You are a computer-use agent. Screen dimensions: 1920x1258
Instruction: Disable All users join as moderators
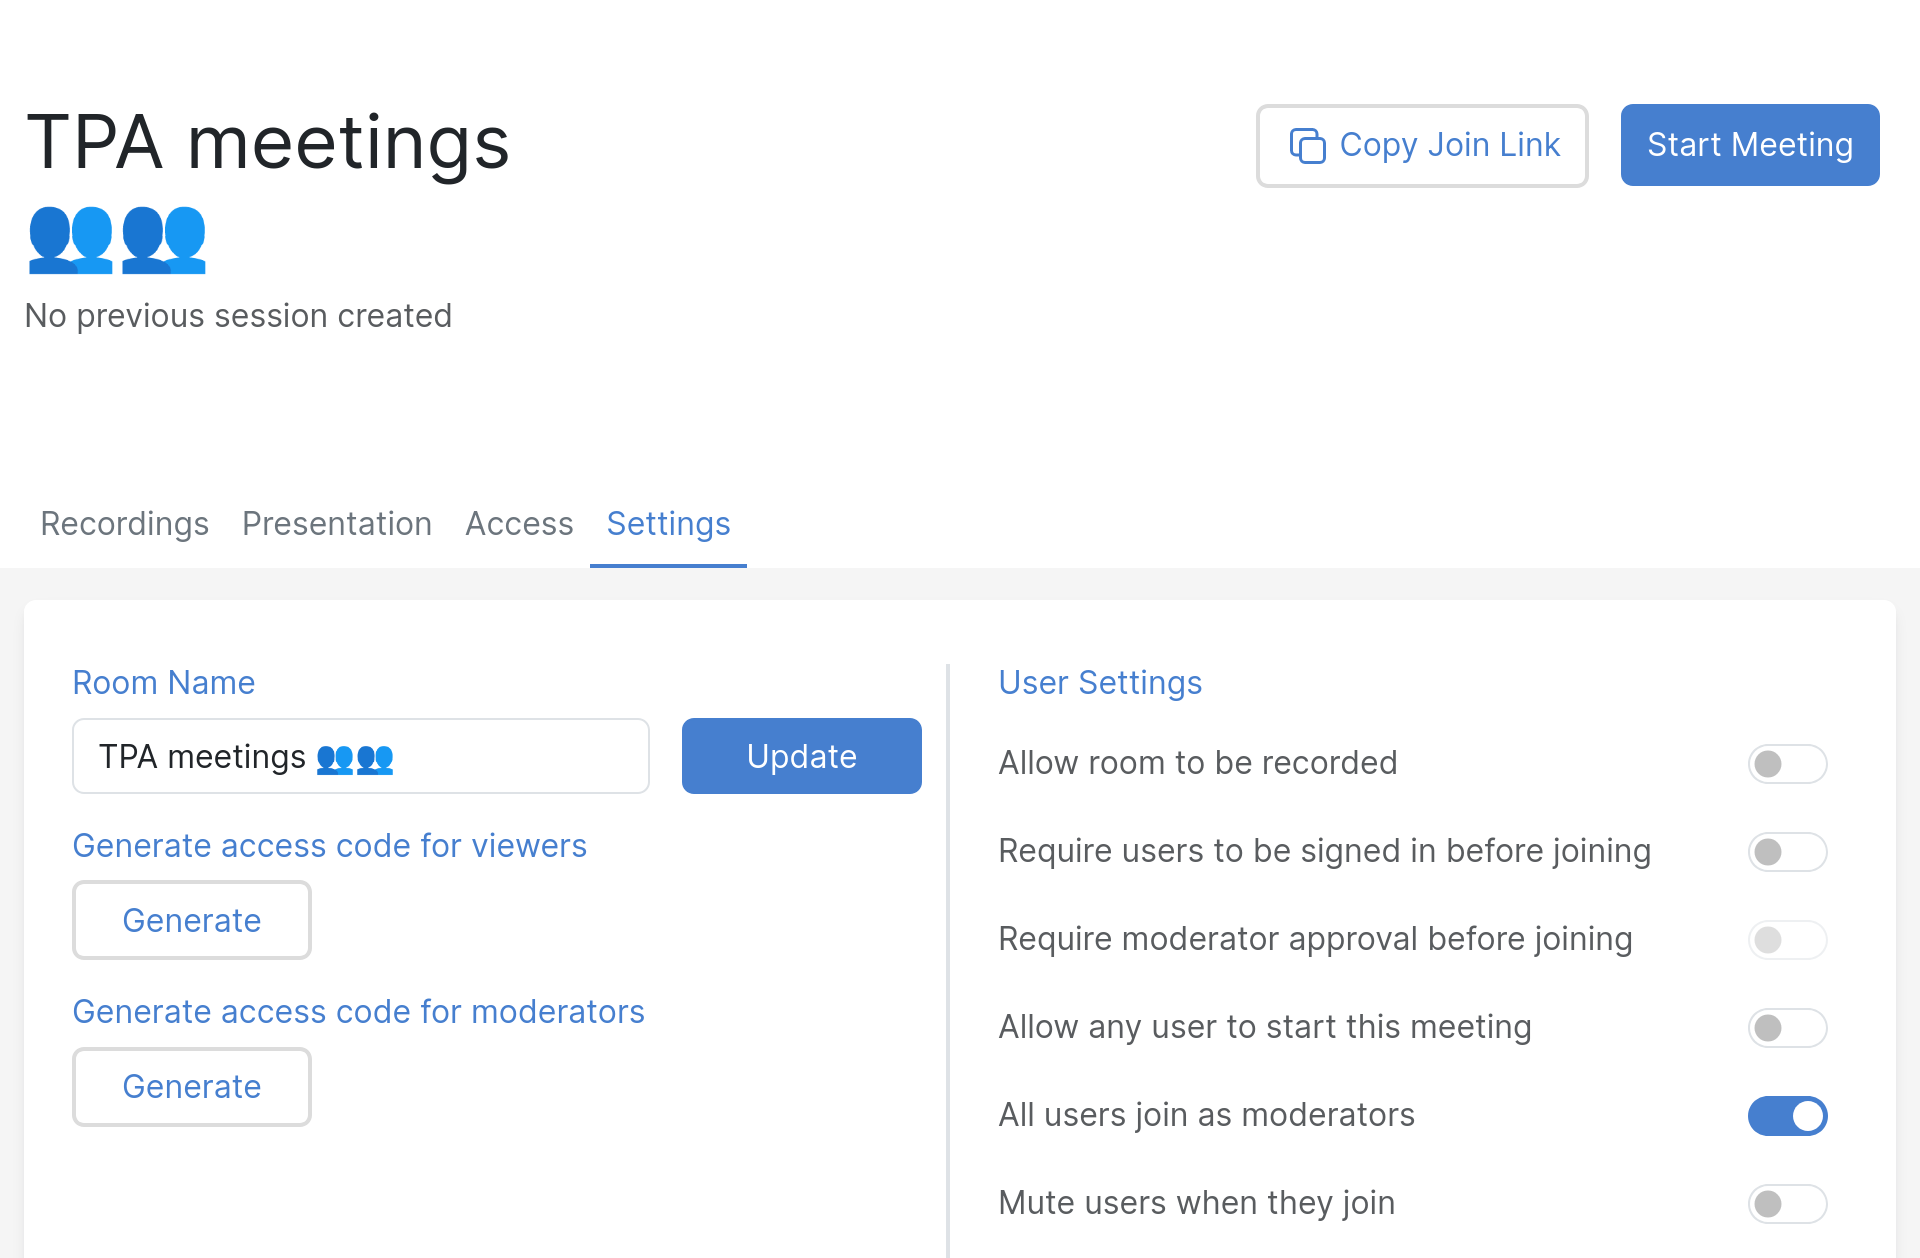(x=1787, y=1116)
